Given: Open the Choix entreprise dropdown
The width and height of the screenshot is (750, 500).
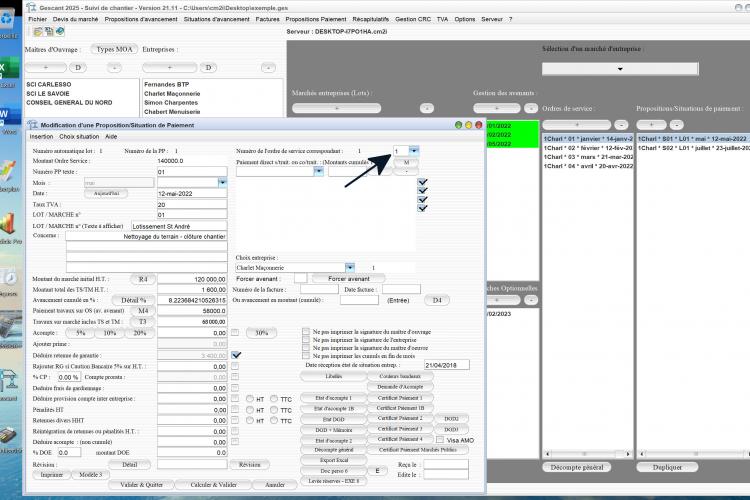Looking at the screenshot, I should [350, 267].
